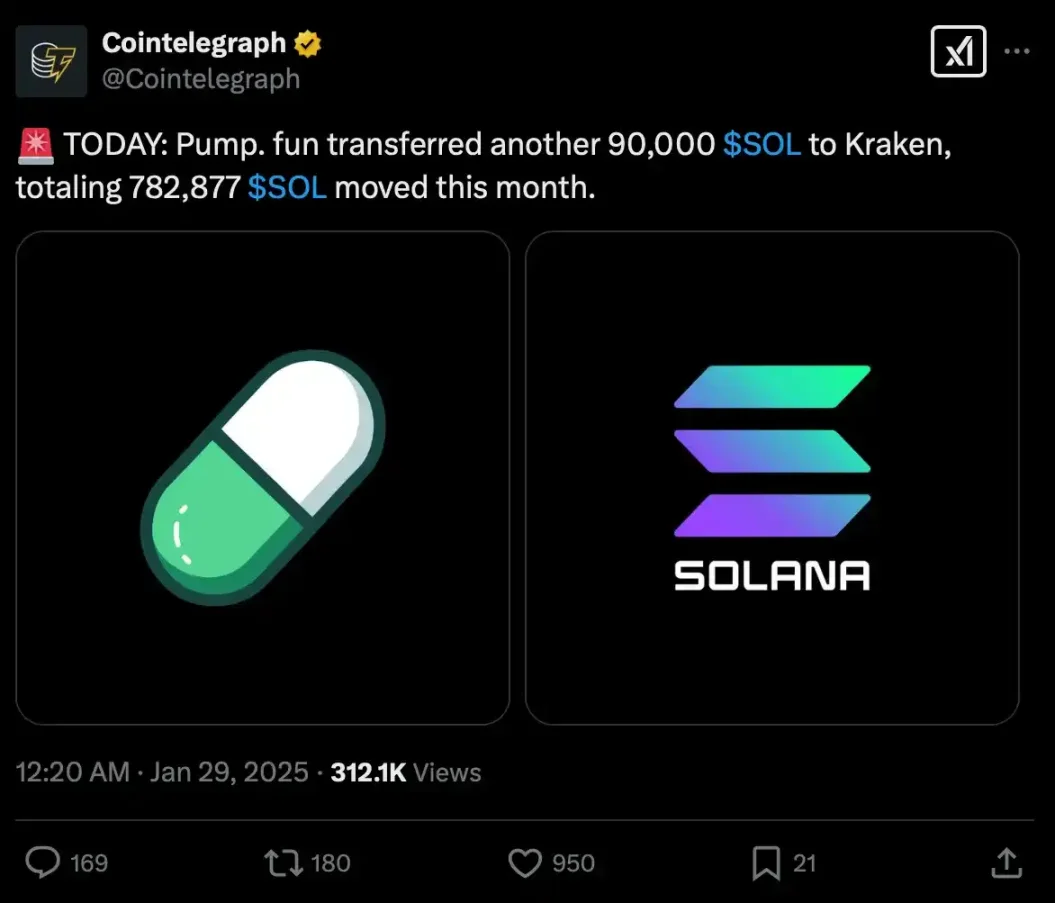Open the reply comments icon
1055x903 pixels.
pos(42,862)
